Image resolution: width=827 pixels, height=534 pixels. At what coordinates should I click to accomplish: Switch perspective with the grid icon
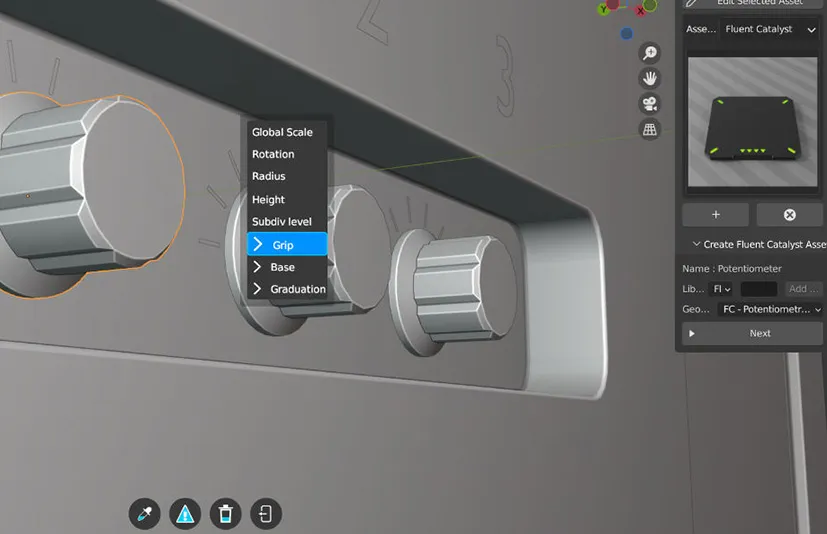click(x=650, y=129)
